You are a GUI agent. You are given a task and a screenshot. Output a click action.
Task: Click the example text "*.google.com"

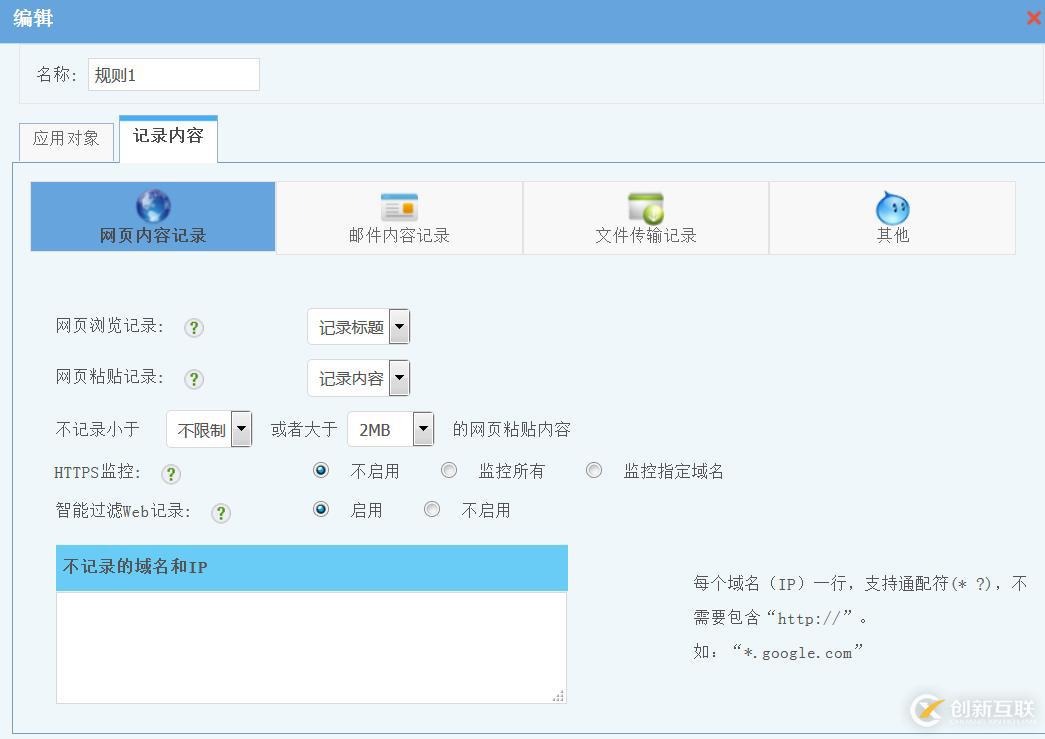pos(797,652)
